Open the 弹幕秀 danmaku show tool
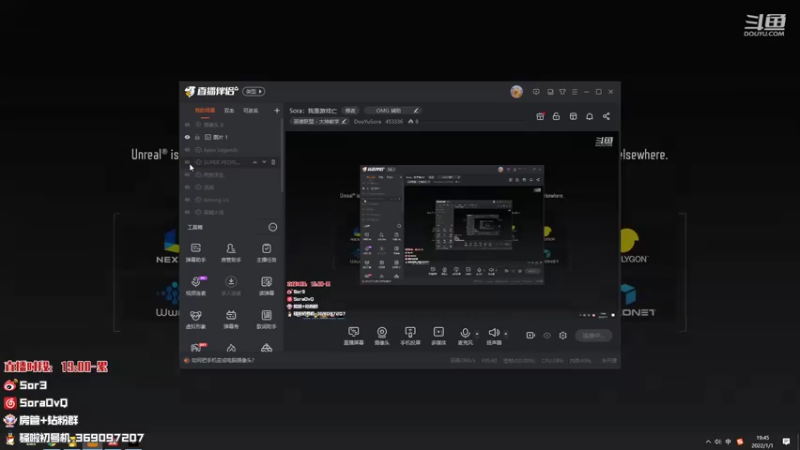Image resolution: width=800 pixels, height=450 pixels. pyautogui.click(x=231, y=319)
